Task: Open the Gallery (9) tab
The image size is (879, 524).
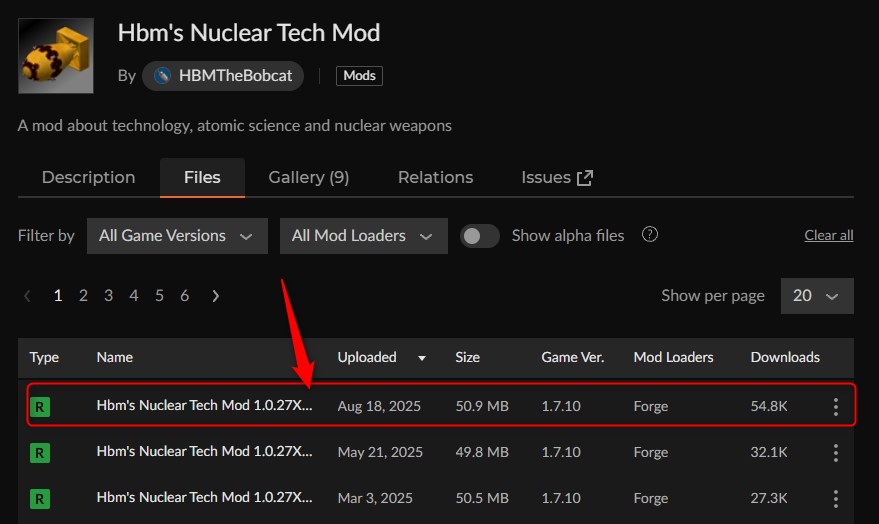Action: click(309, 178)
